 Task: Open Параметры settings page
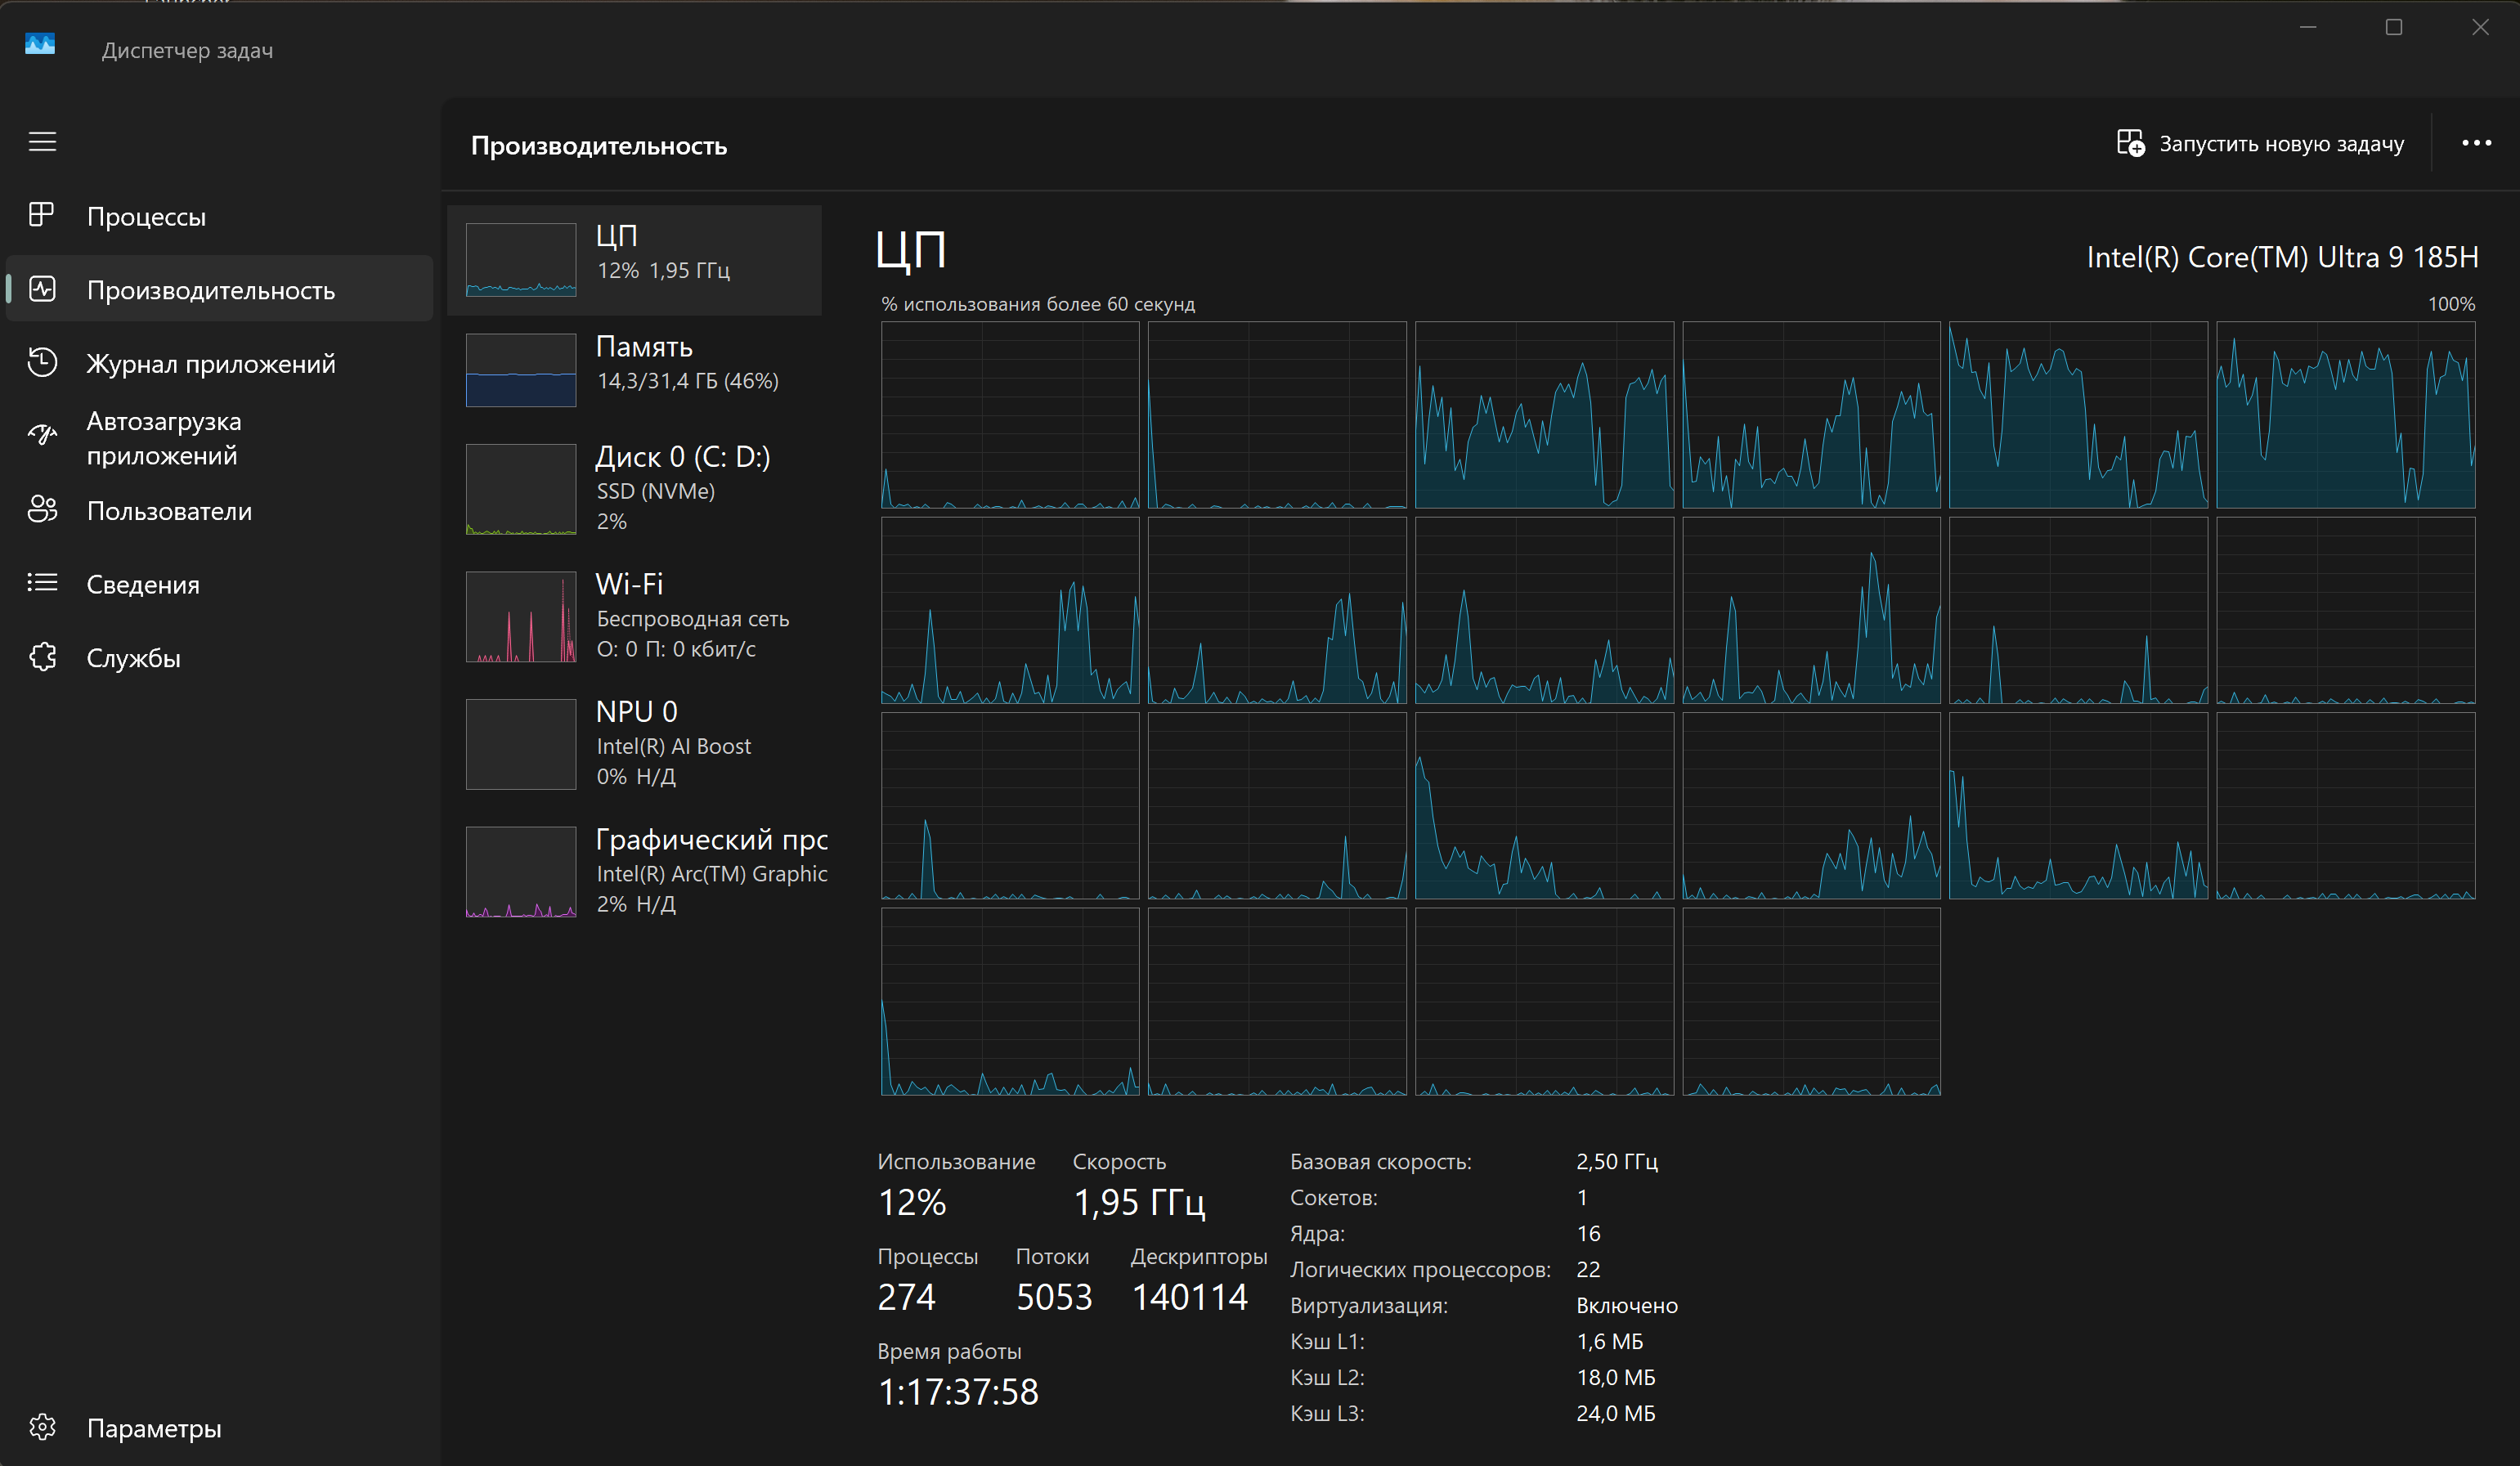(219, 1428)
